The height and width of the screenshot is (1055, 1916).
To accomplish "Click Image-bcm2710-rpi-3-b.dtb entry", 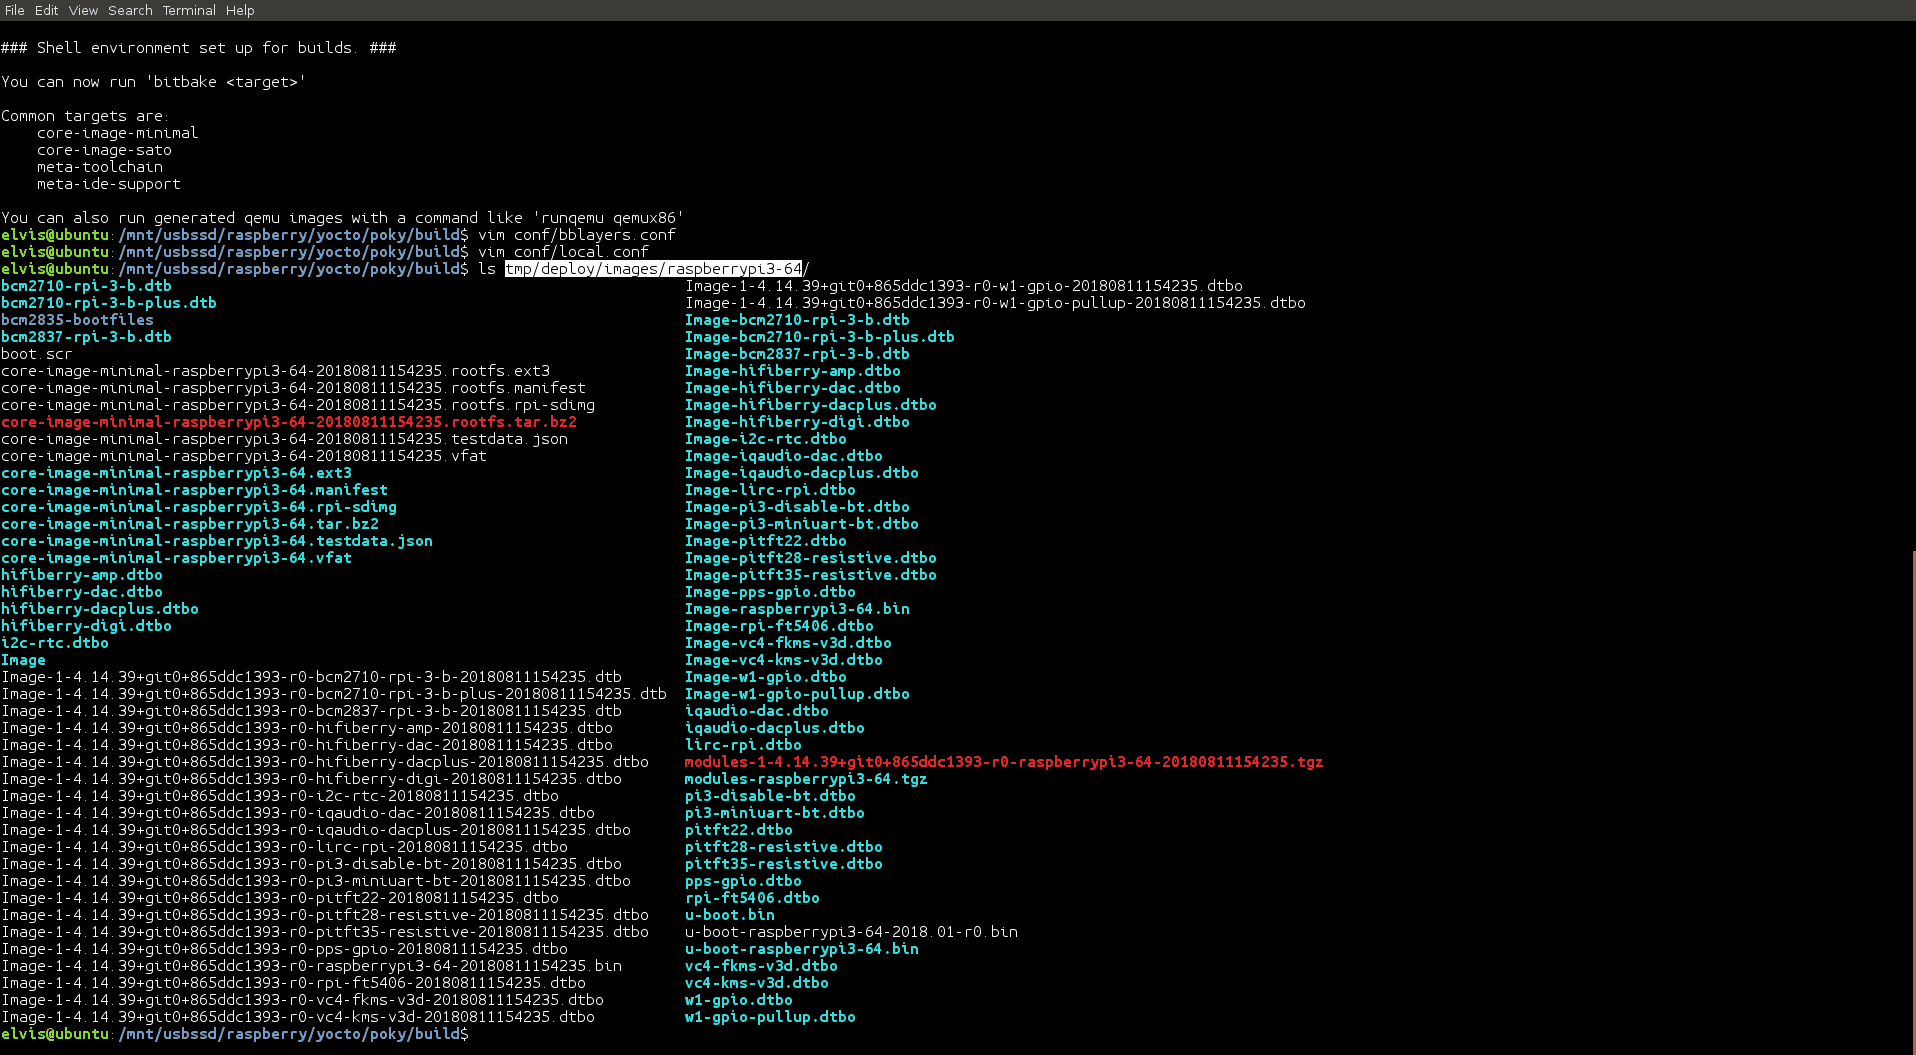I will coord(797,320).
